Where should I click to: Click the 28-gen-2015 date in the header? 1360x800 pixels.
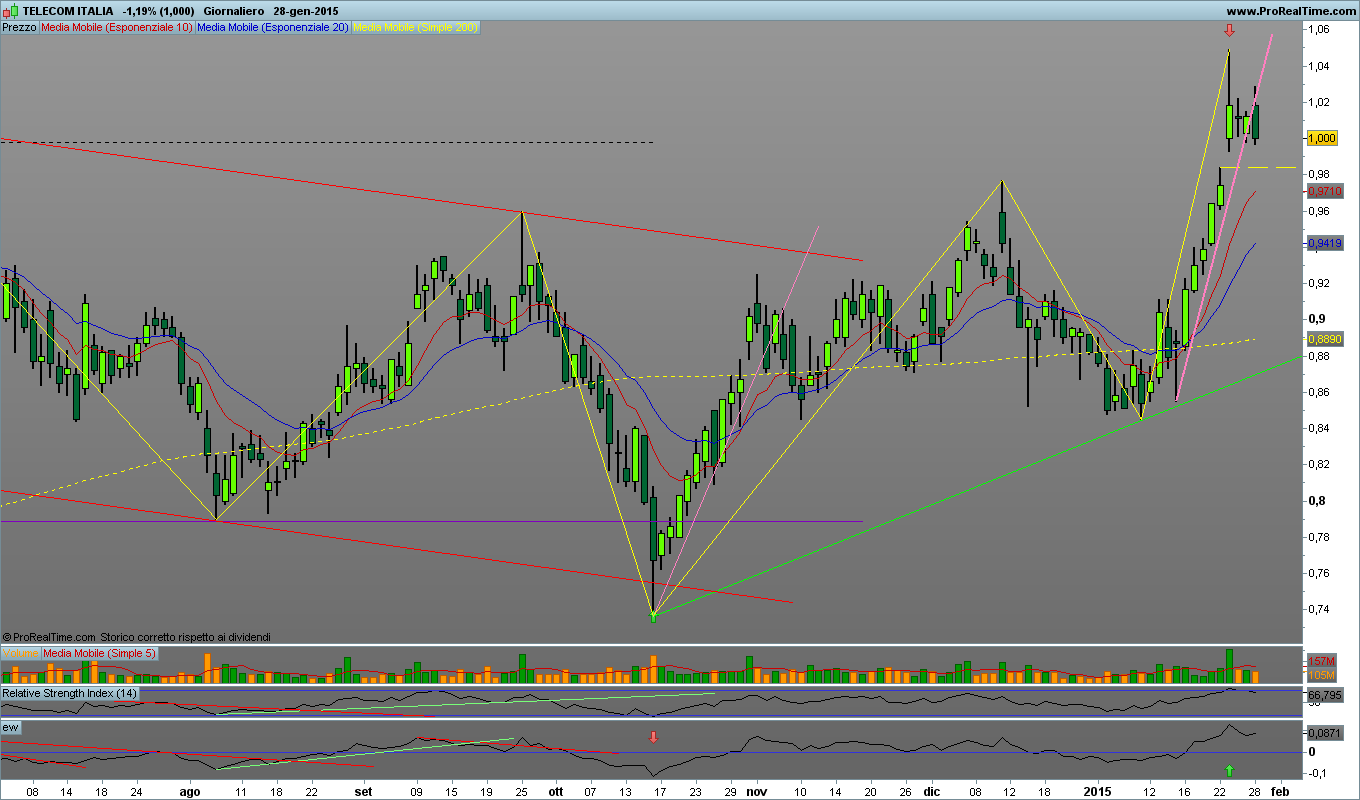coord(306,10)
